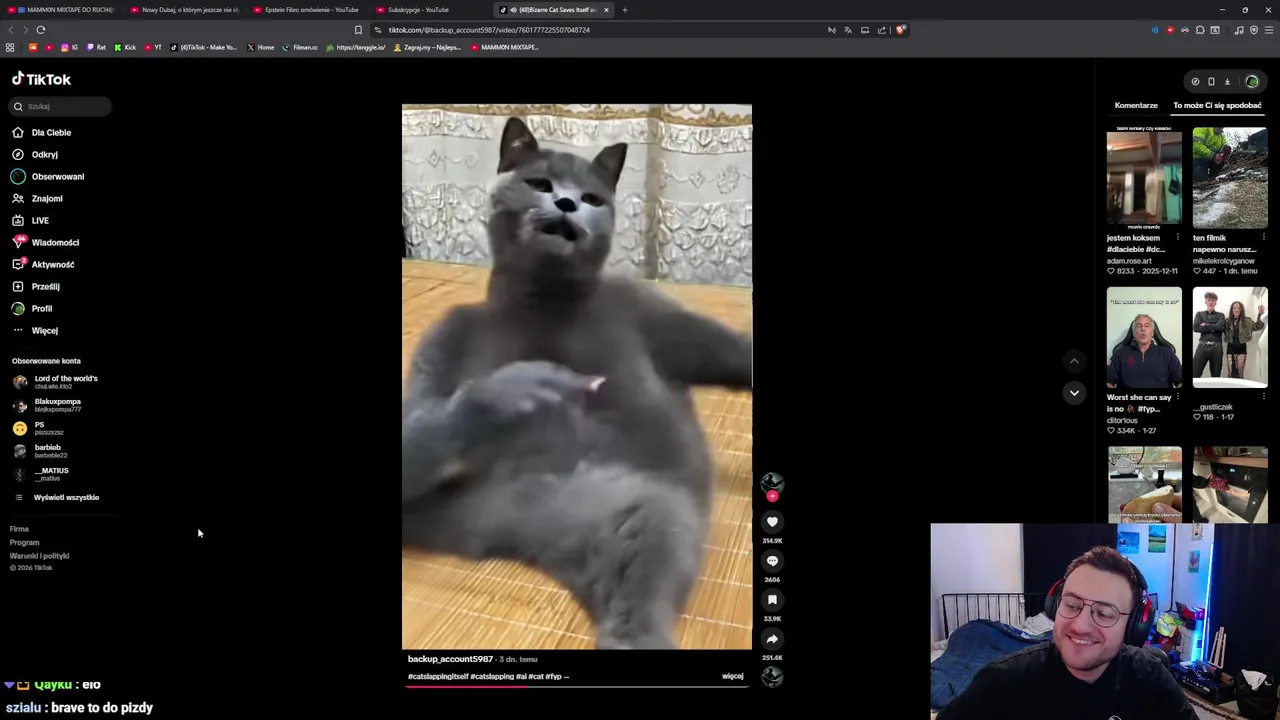
Task: Like the cat video with heart icon
Action: (x=772, y=521)
